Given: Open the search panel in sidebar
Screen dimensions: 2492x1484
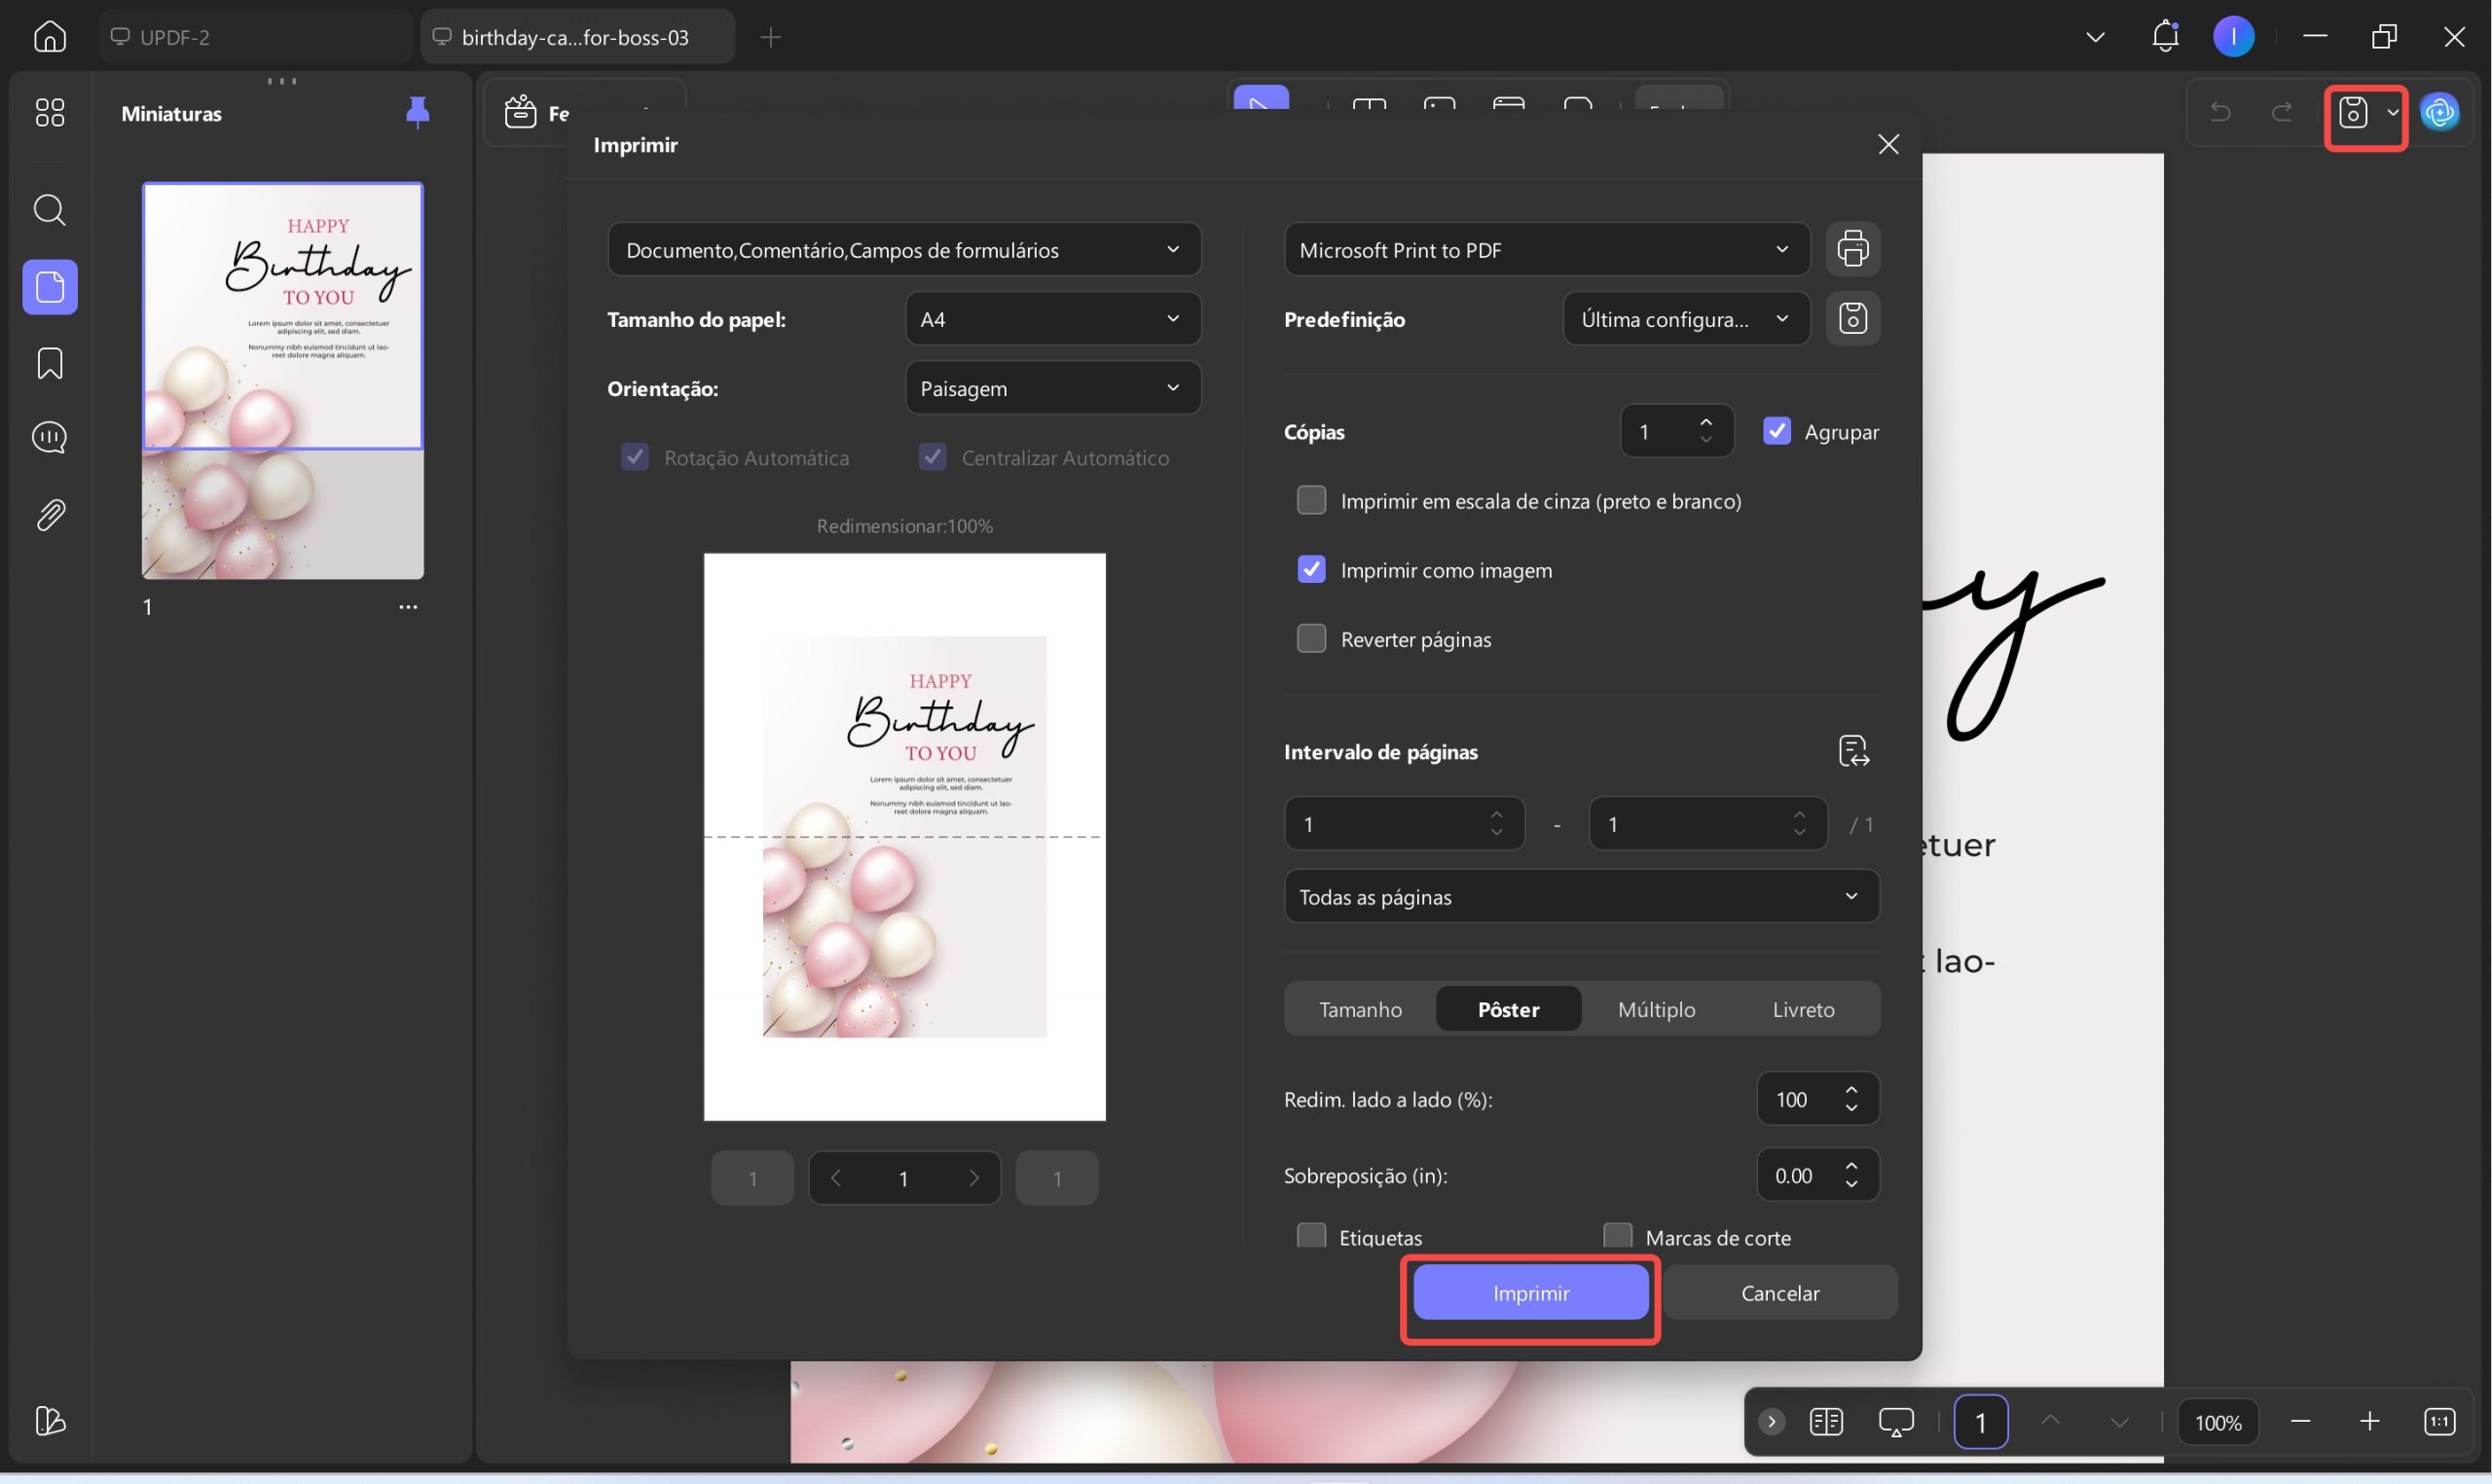Looking at the screenshot, I should click(50, 210).
